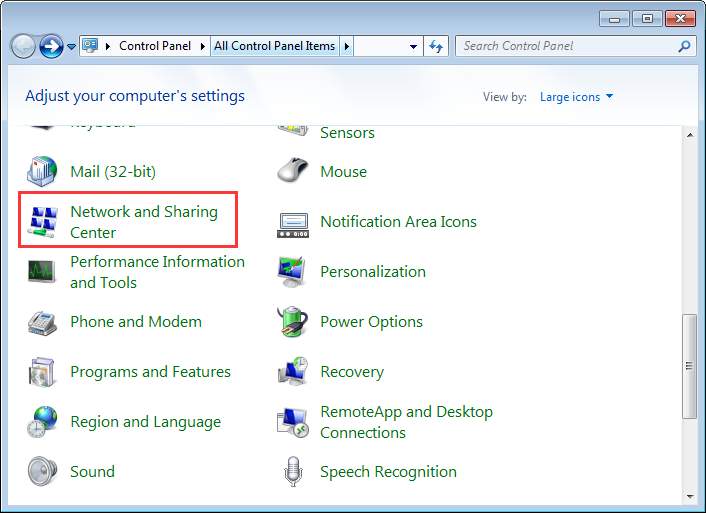Click the Control Panel icon in address bar
Viewport: 706px width, 513px height.
(91, 45)
